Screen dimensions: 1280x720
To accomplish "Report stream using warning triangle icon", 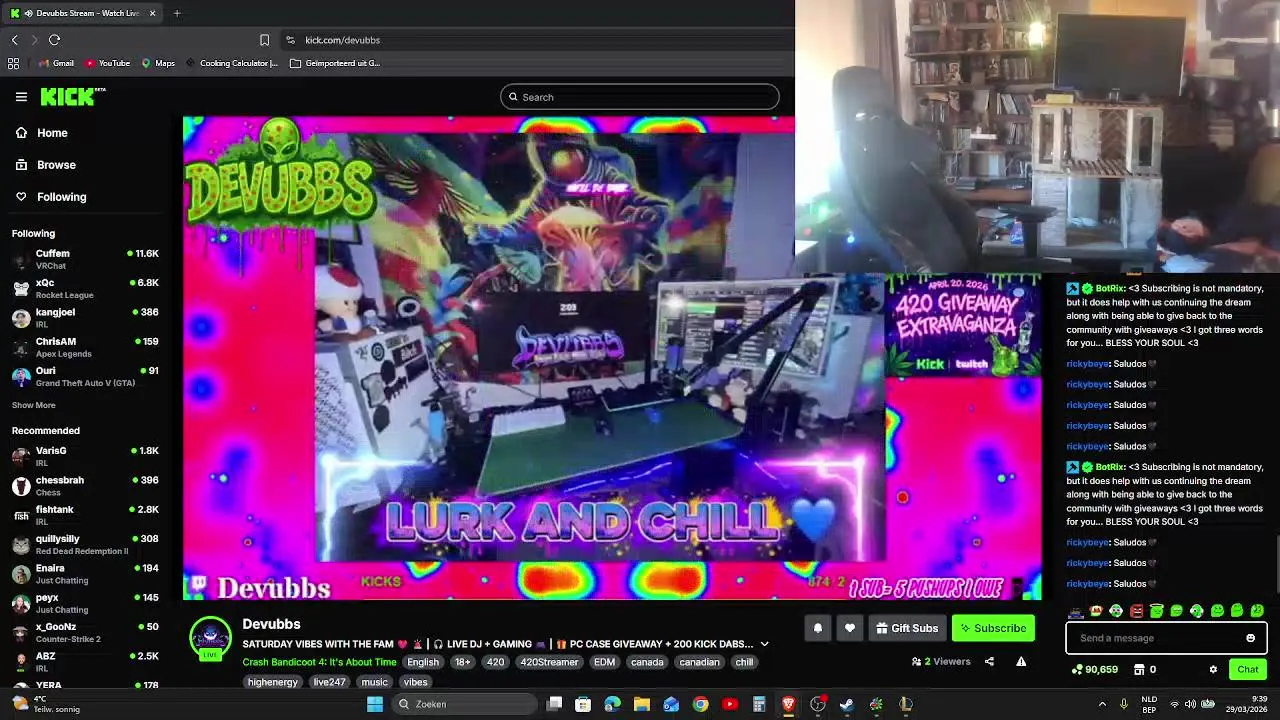I will tap(1021, 661).
